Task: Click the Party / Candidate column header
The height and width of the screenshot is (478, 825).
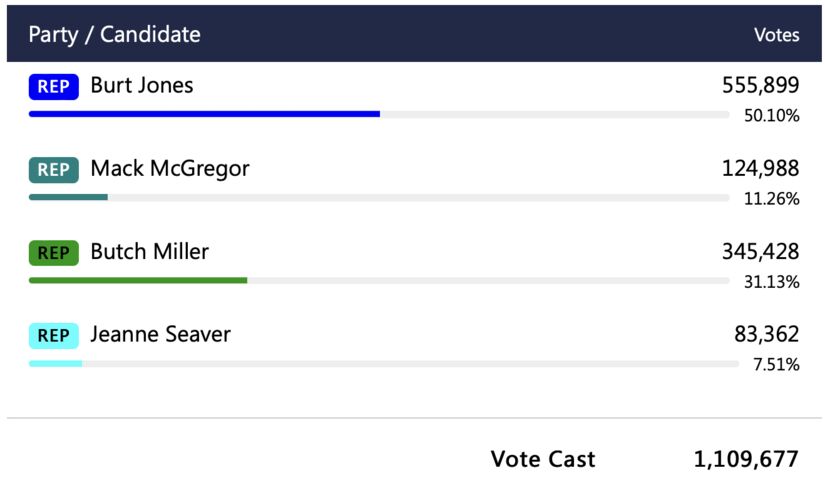Action: pos(114,34)
